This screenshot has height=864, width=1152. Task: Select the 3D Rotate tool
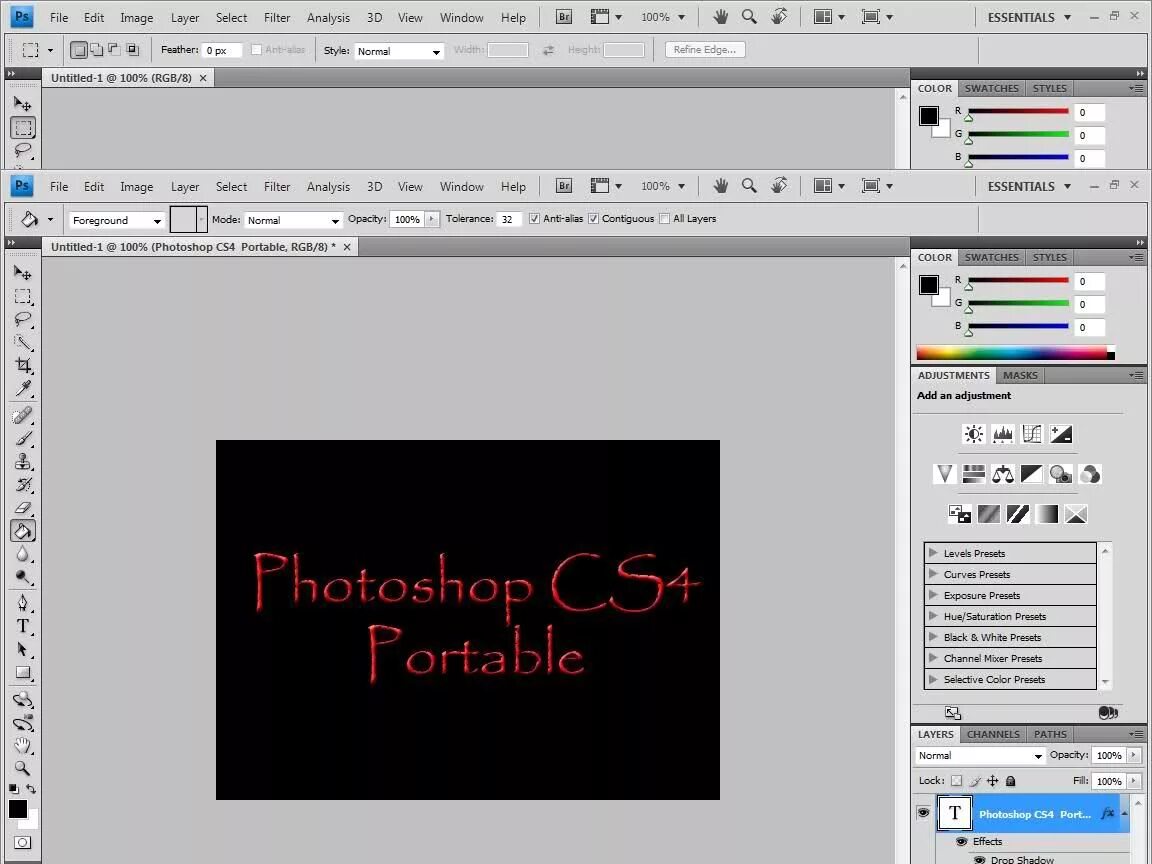[x=23, y=699]
